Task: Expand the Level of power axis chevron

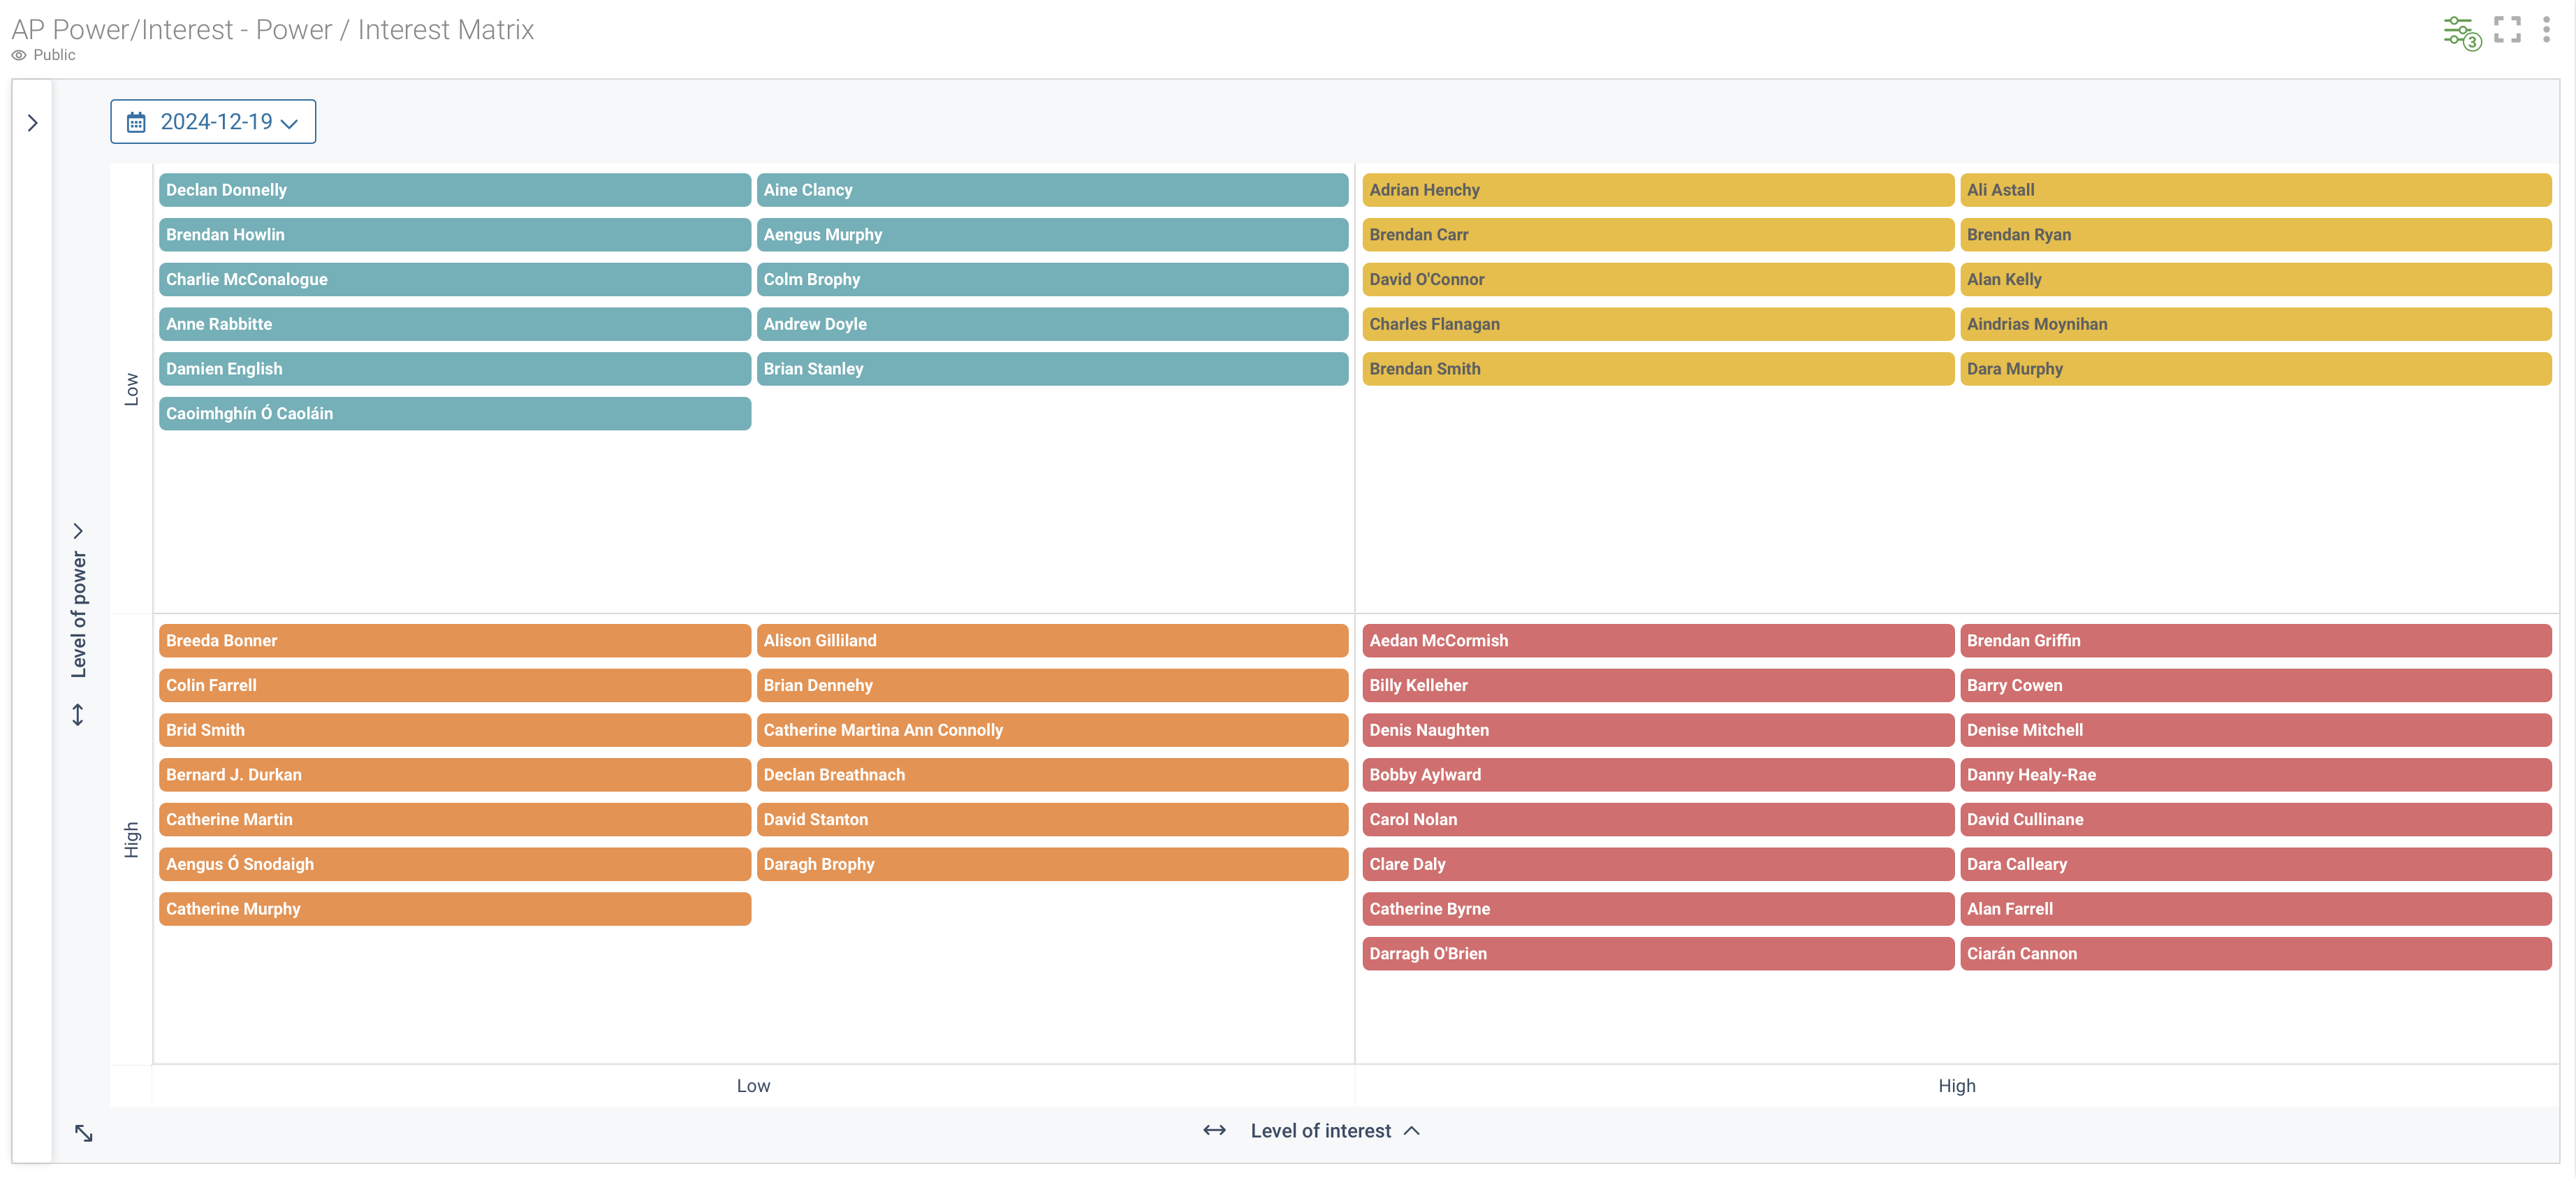Action: [x=78, y=530]
